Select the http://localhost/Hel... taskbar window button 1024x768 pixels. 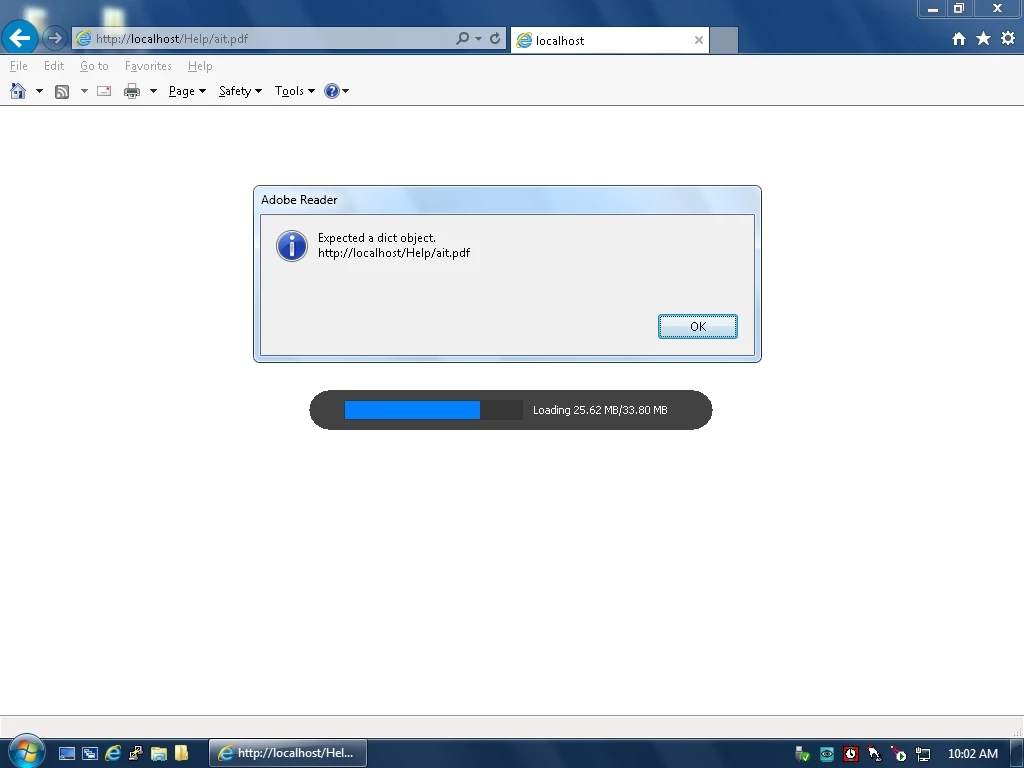[288, 753]
